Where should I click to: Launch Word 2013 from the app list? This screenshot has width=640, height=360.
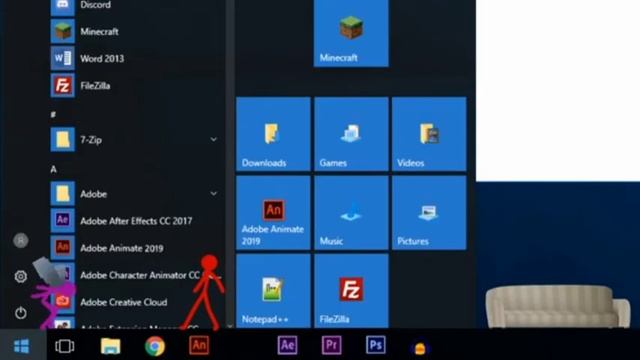click(x=137, y=58)
